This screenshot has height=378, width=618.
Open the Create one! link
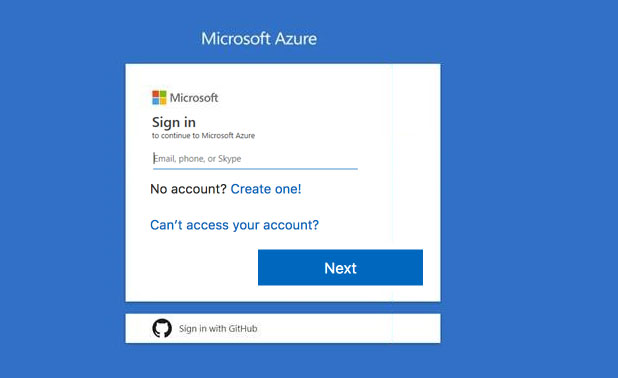tap(266, 189)
